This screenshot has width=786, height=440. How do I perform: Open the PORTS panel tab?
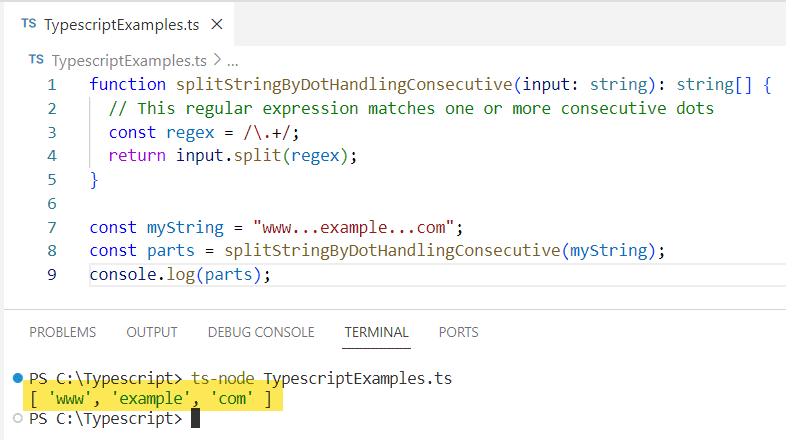tap(459, 332)
